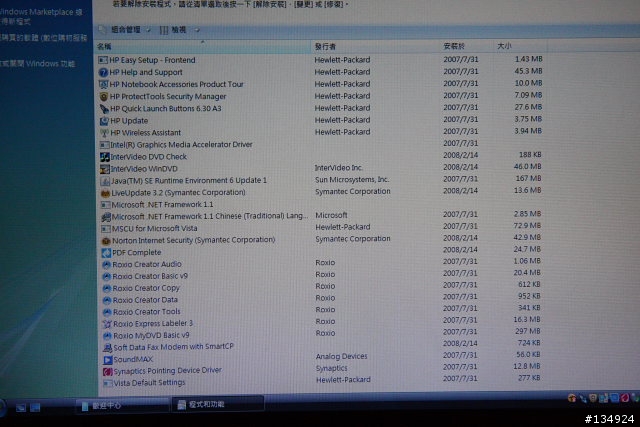Click the HP ProtectTools Security Manager shield icon

(104, 97)
